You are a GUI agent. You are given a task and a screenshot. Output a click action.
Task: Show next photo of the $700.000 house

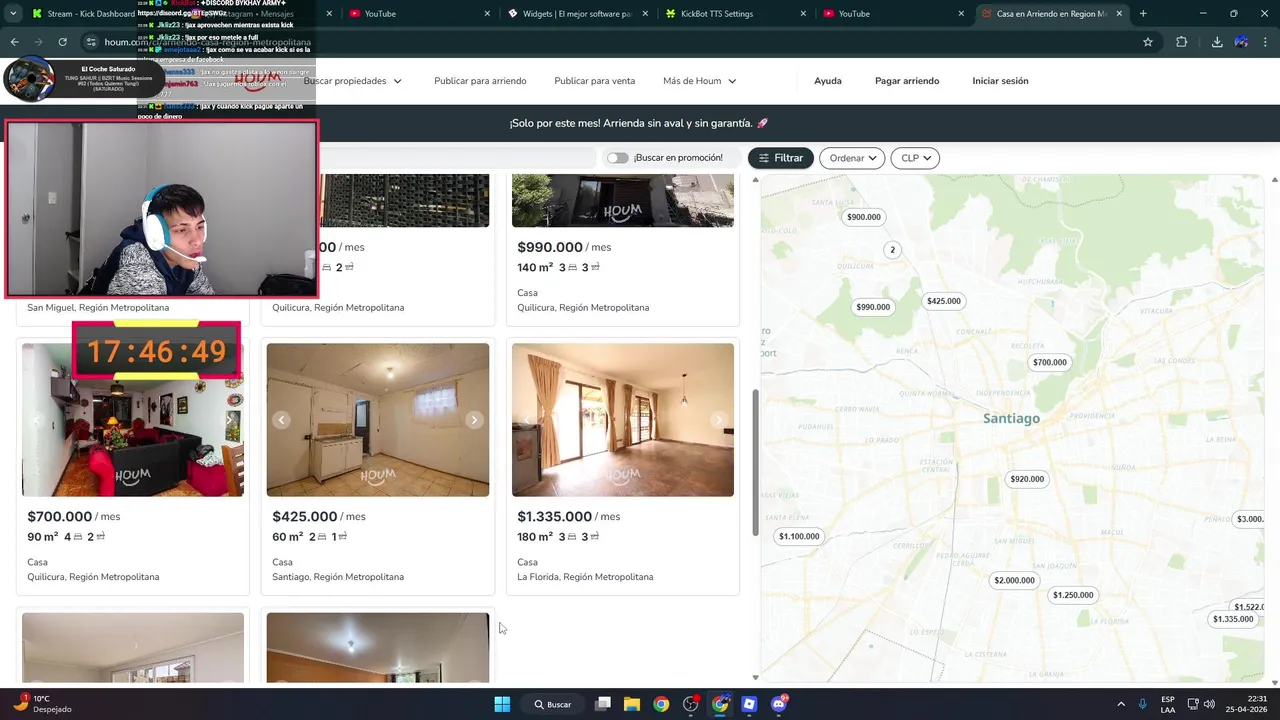click(230, 420)
